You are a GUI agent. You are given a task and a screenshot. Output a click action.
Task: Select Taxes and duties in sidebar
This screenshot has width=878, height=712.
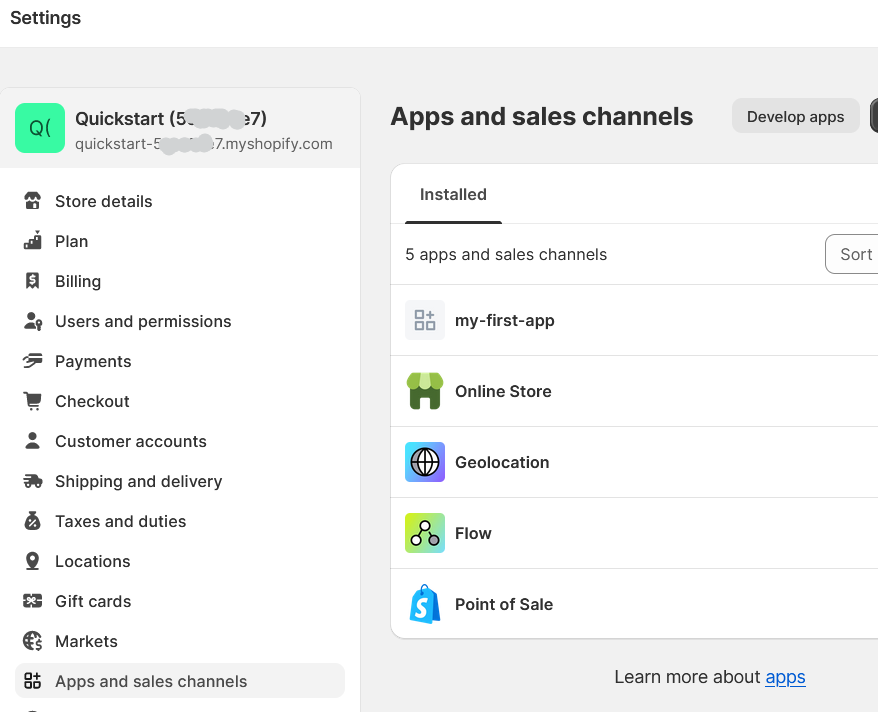pyautogui.click(x=120, y=521)
